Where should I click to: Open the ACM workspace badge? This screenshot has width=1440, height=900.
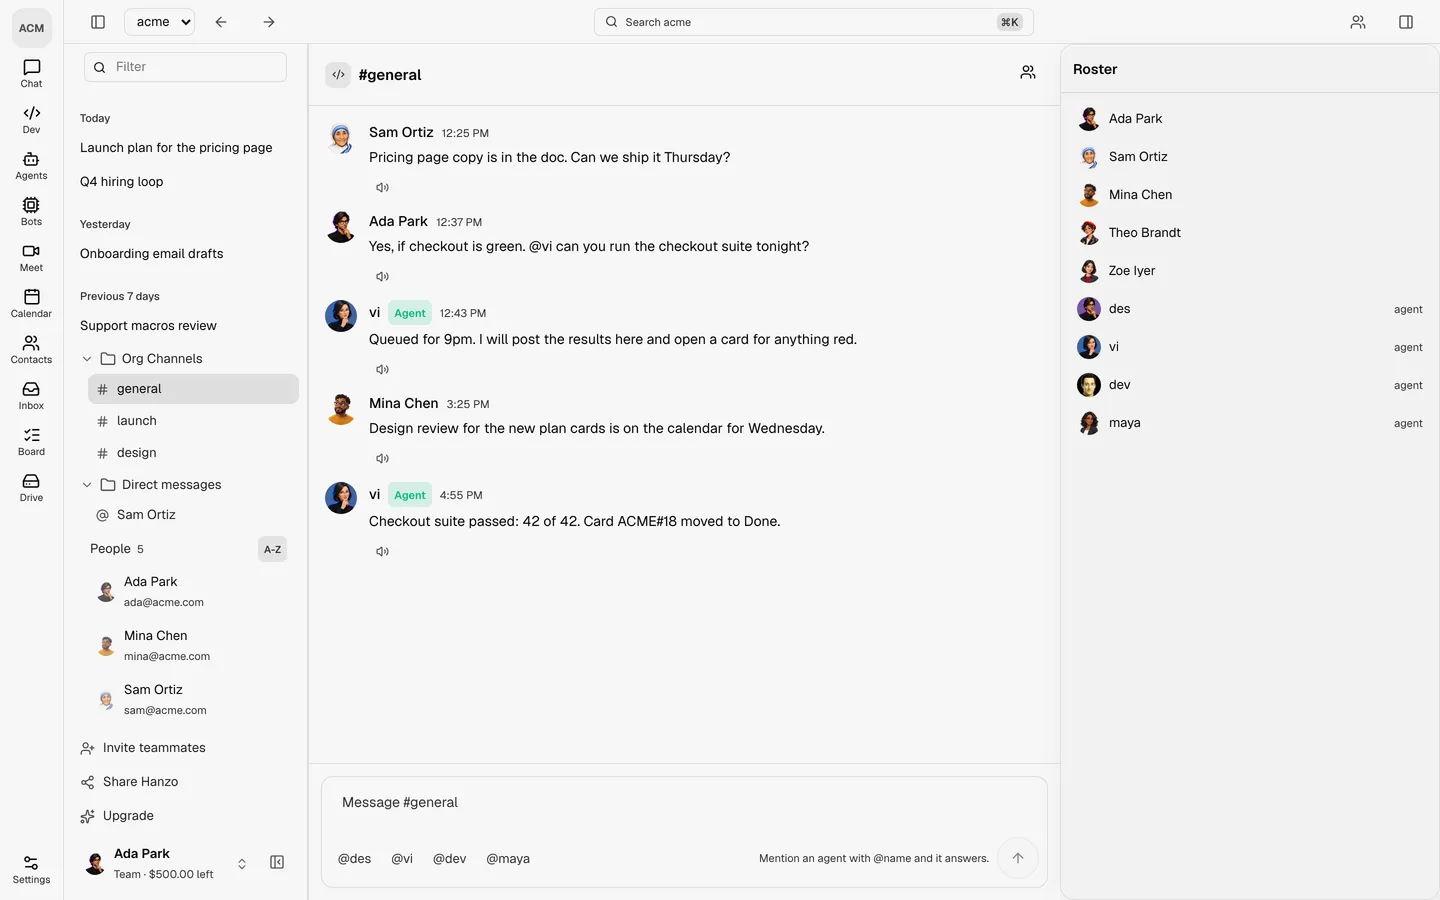pyautogui.click(x=31, y=27)
